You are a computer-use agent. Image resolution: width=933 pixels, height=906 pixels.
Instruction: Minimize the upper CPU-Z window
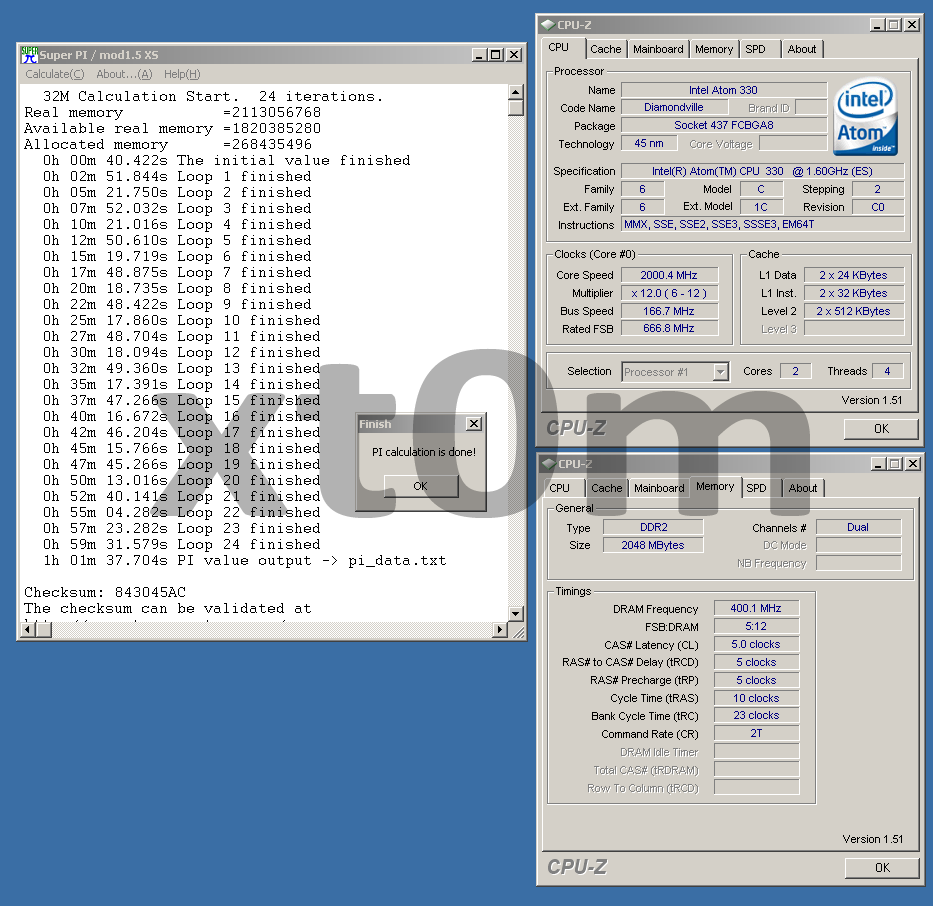pyautogui.click(x=877, y=25)
